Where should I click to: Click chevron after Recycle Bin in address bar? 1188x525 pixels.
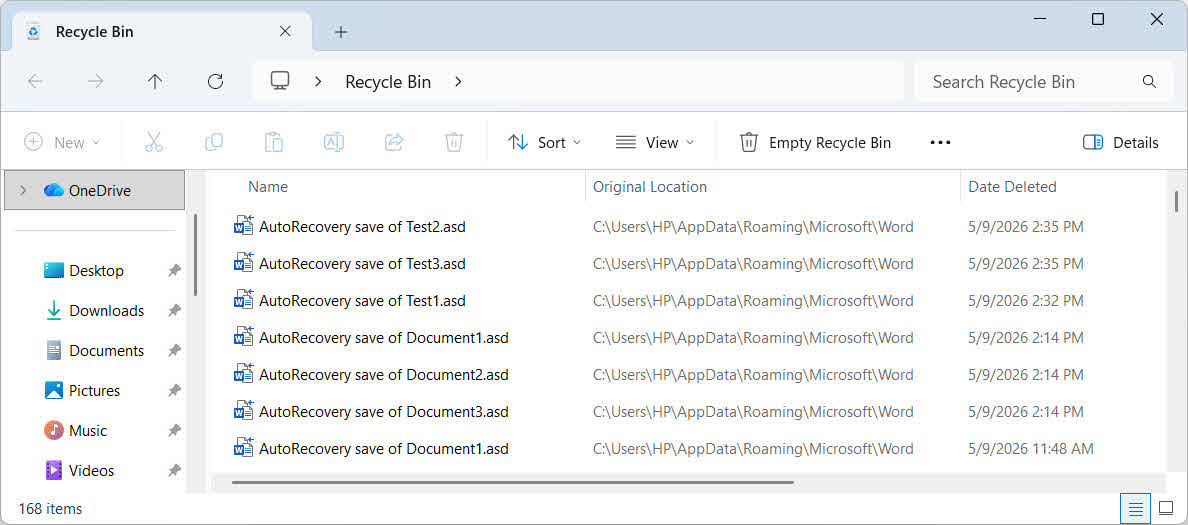tap(458, 82)
